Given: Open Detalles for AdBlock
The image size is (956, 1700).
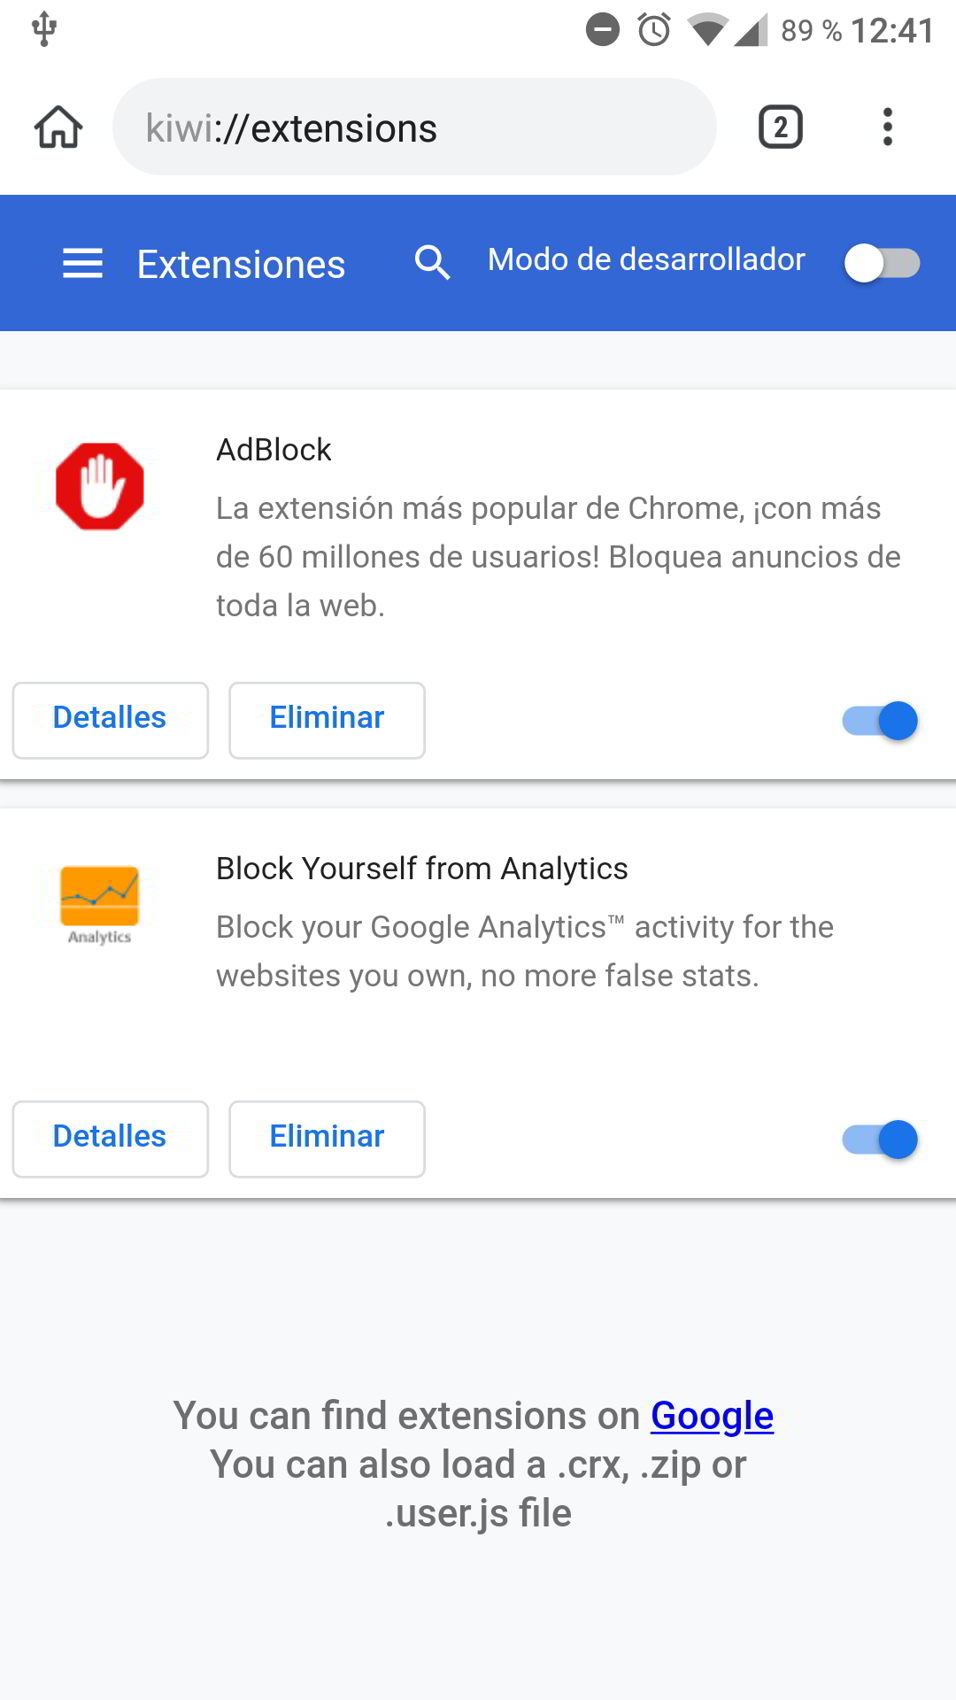Looking at the screenshot, I should (x=110, y=720).
